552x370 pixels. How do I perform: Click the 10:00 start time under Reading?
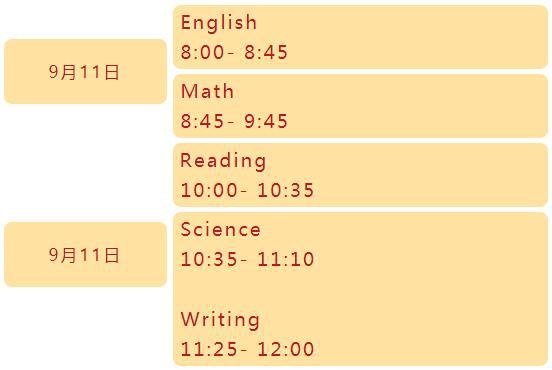click(209, 190)
